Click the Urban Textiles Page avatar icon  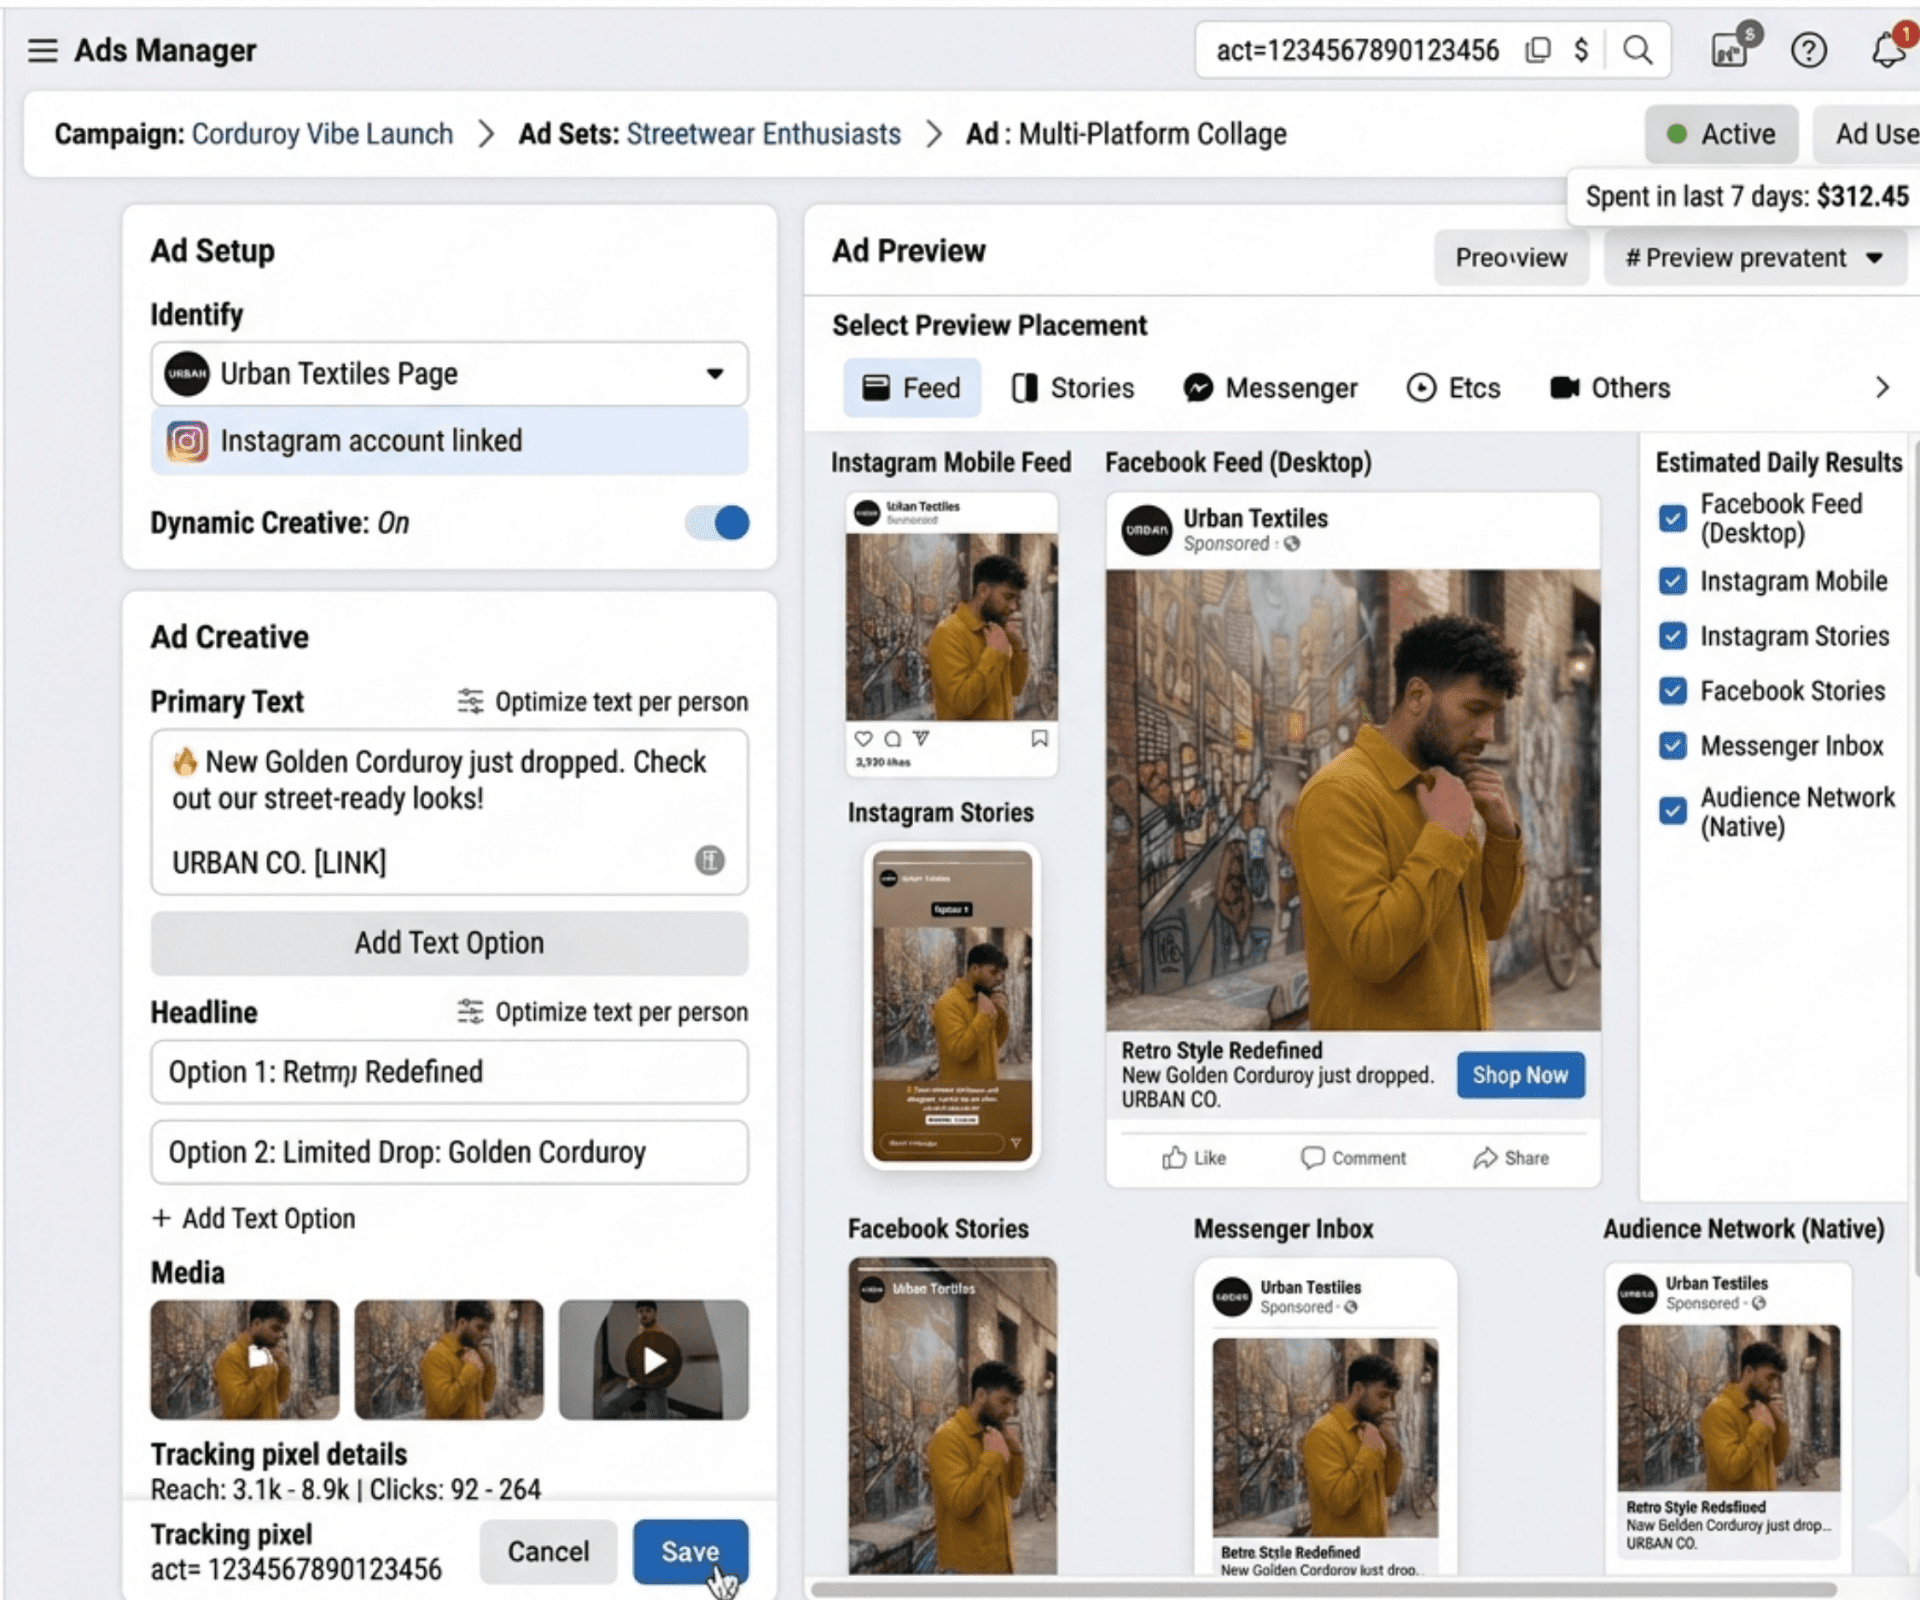(x=187, y=374)
